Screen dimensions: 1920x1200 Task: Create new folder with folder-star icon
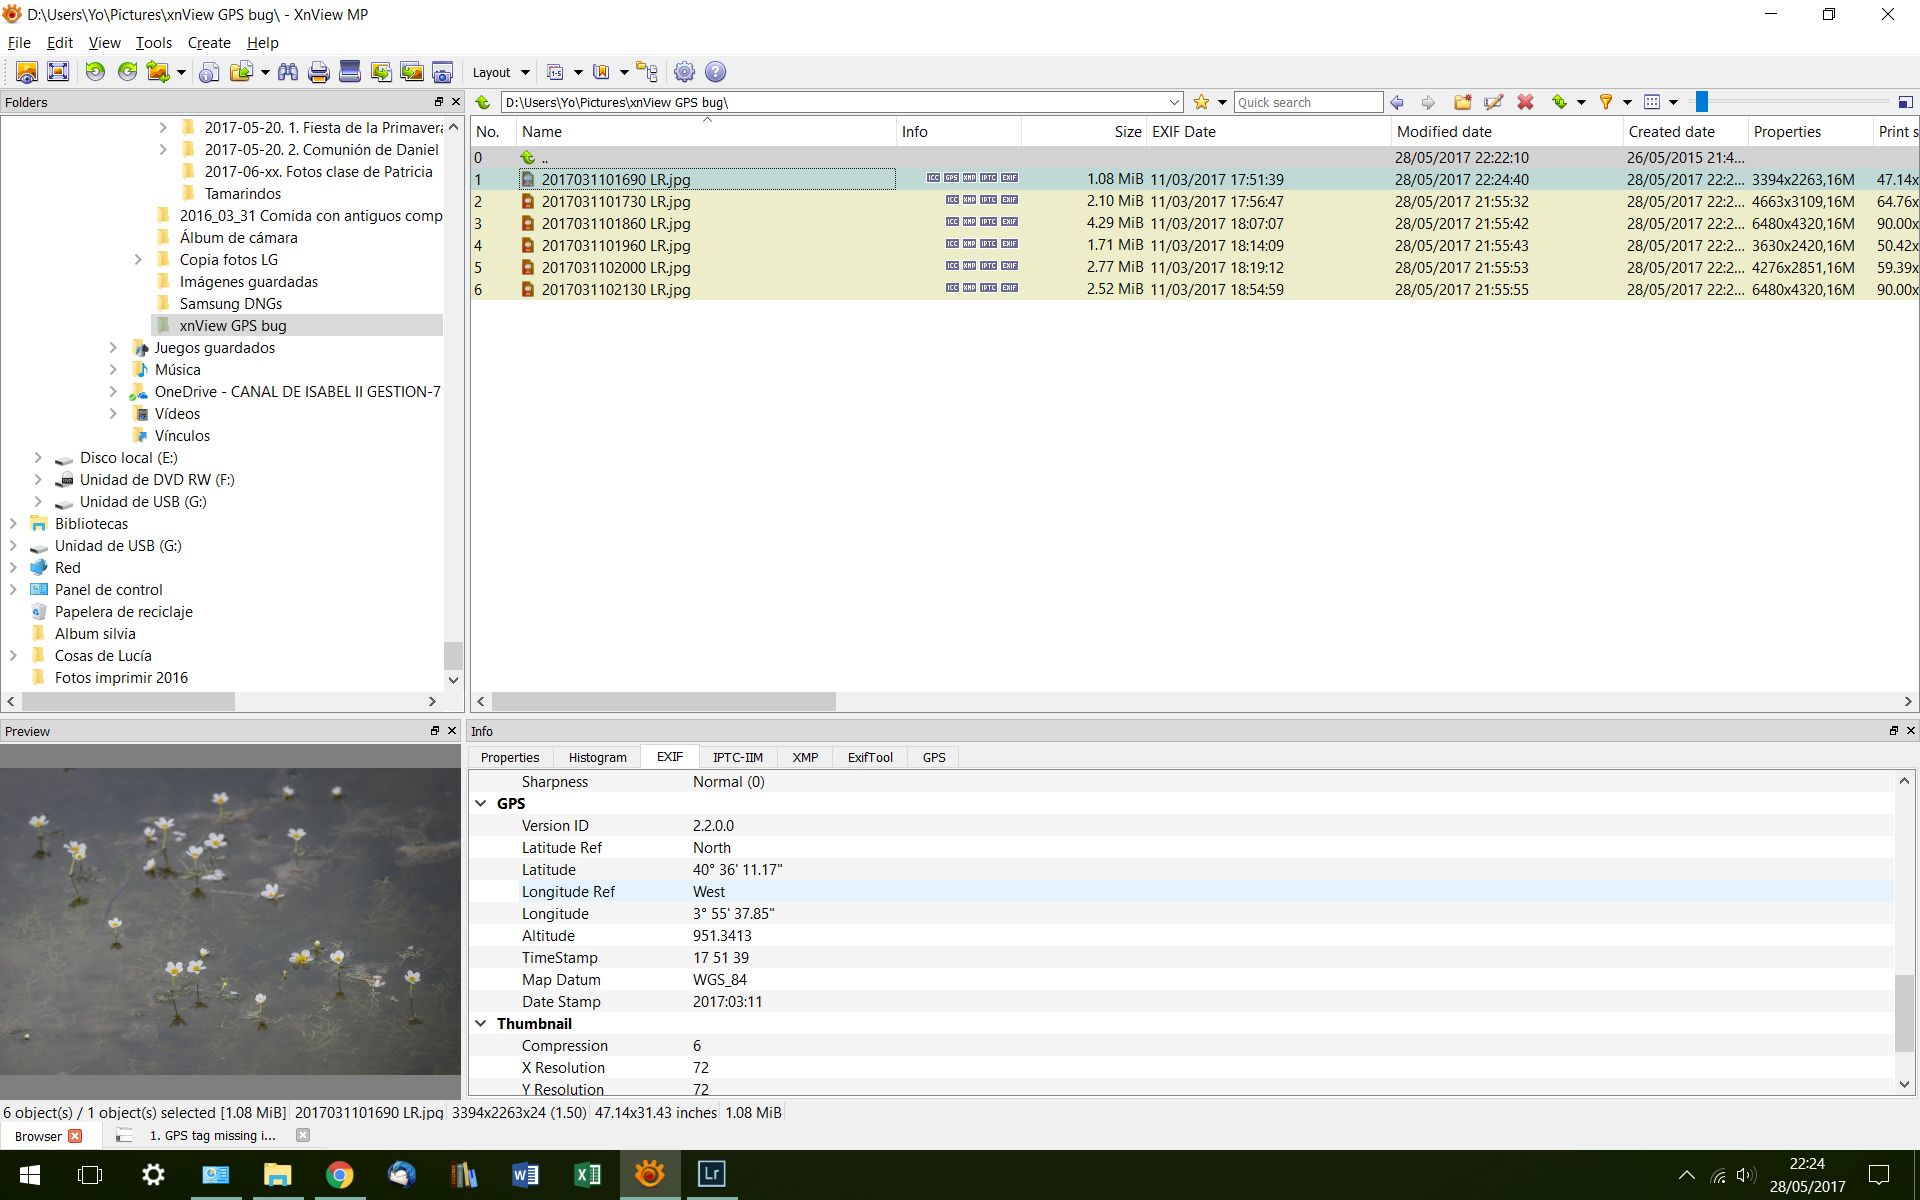1462,102
